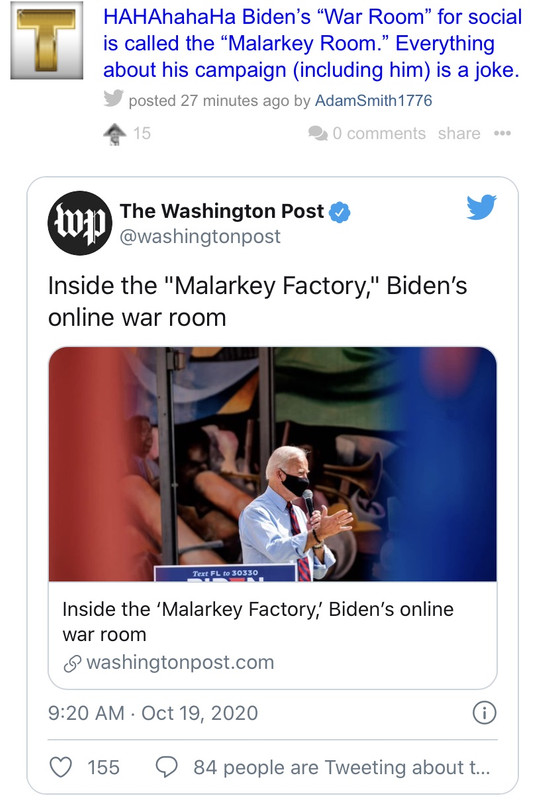Click the upvote count of 15
This screenshot has height=800, width=548.
click(x=142, y=133)
